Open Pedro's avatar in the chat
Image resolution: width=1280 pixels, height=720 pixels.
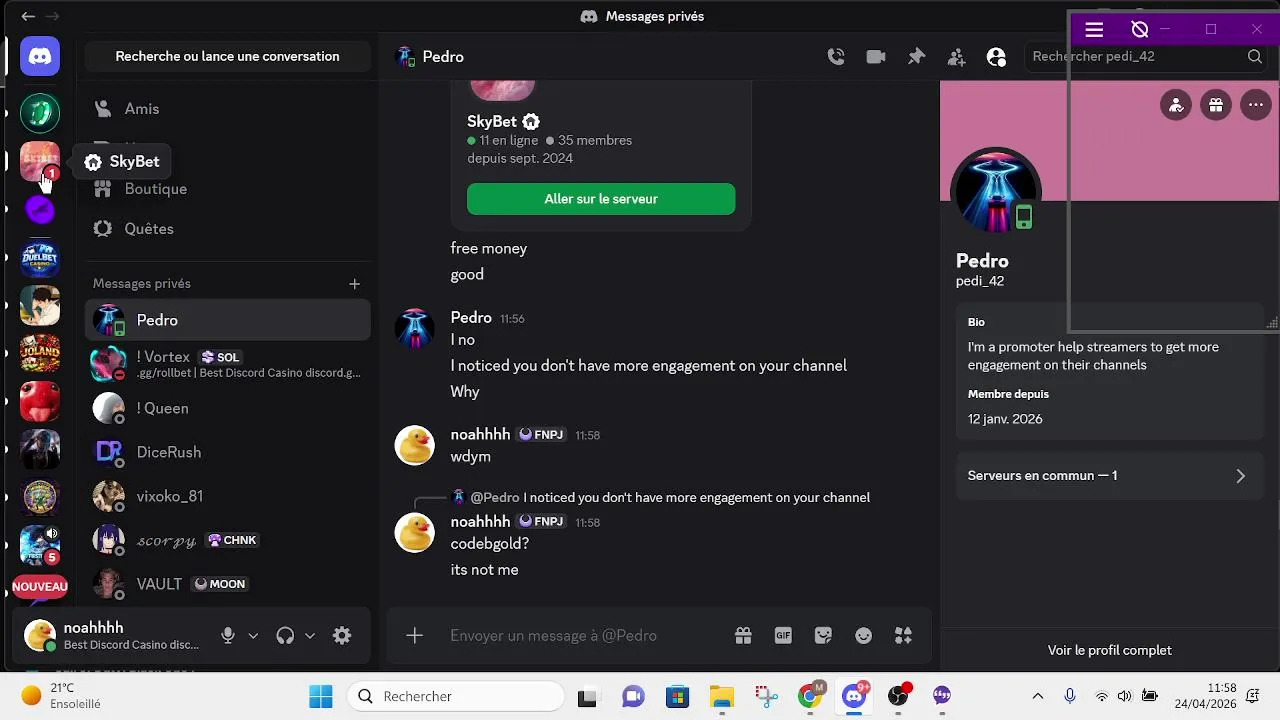(414, 328)
